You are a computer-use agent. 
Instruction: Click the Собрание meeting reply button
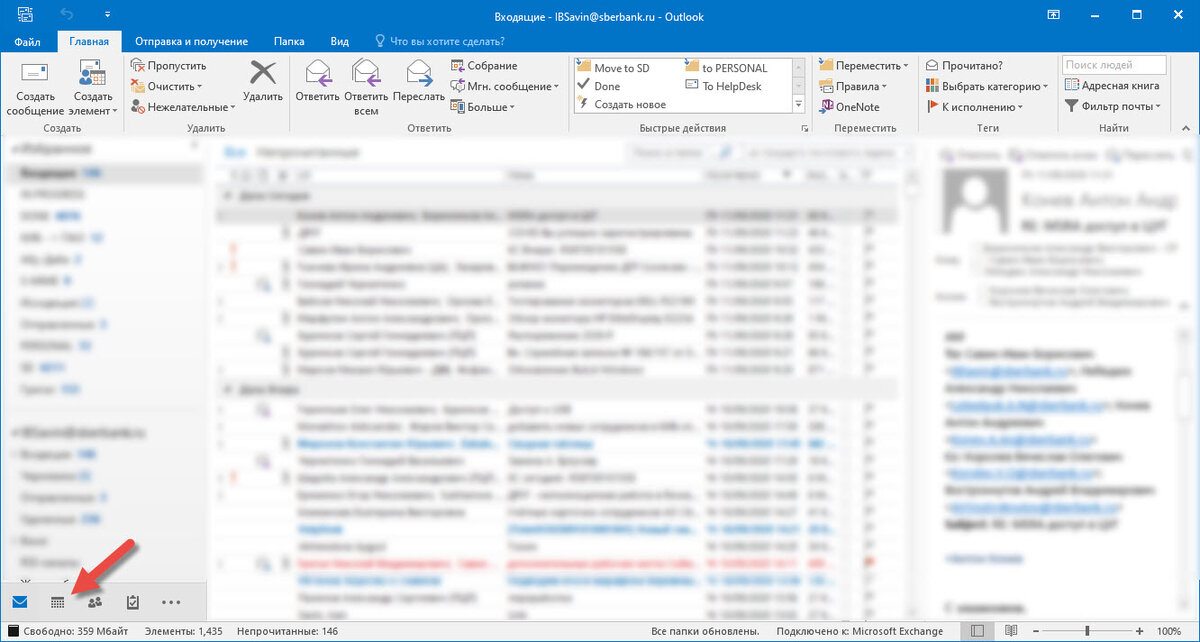484,65
